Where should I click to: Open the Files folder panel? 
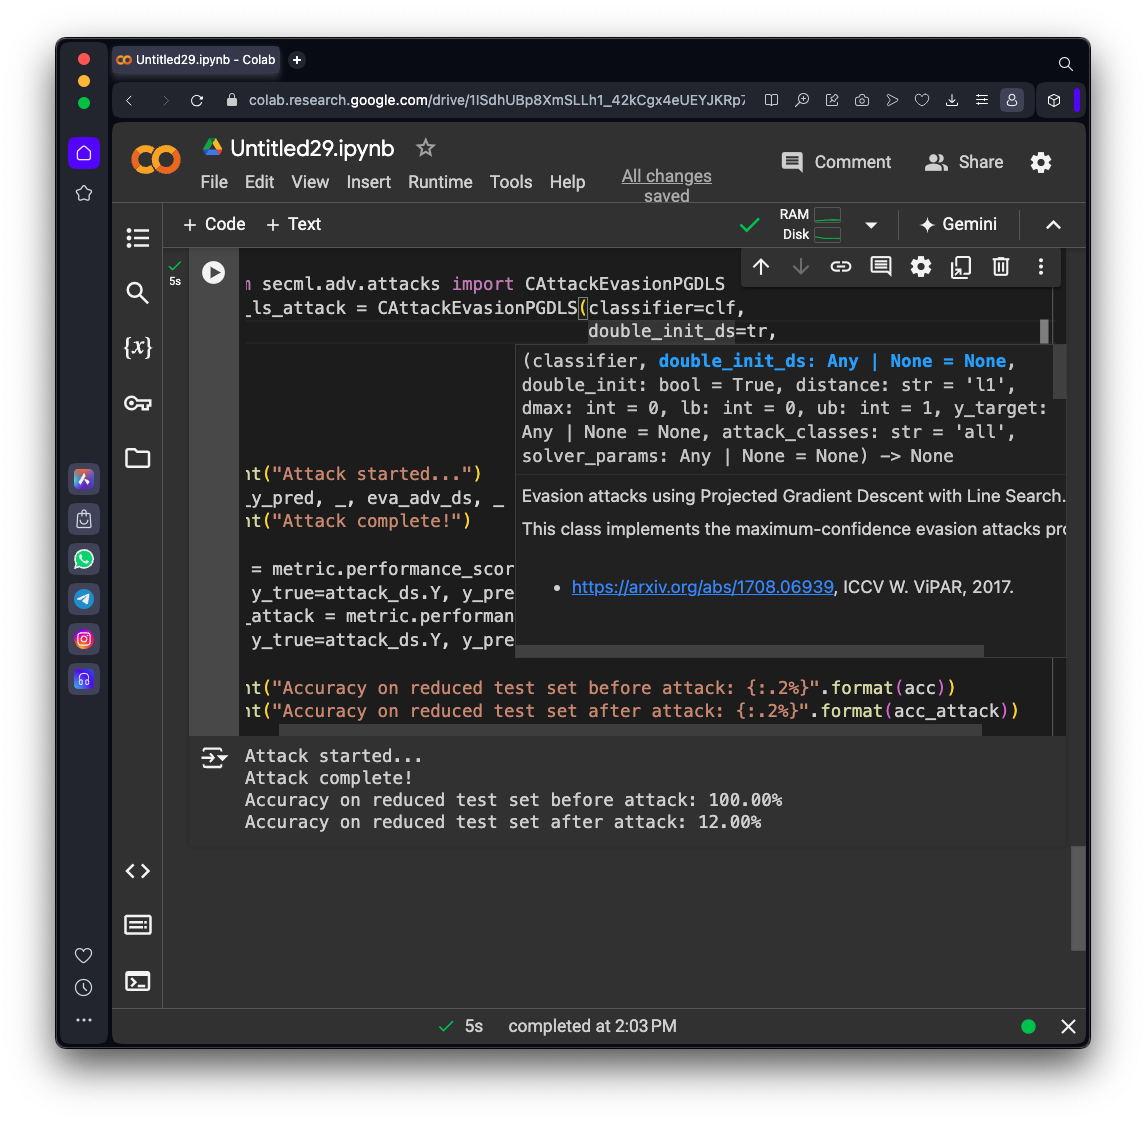click(x=138, y=458)
